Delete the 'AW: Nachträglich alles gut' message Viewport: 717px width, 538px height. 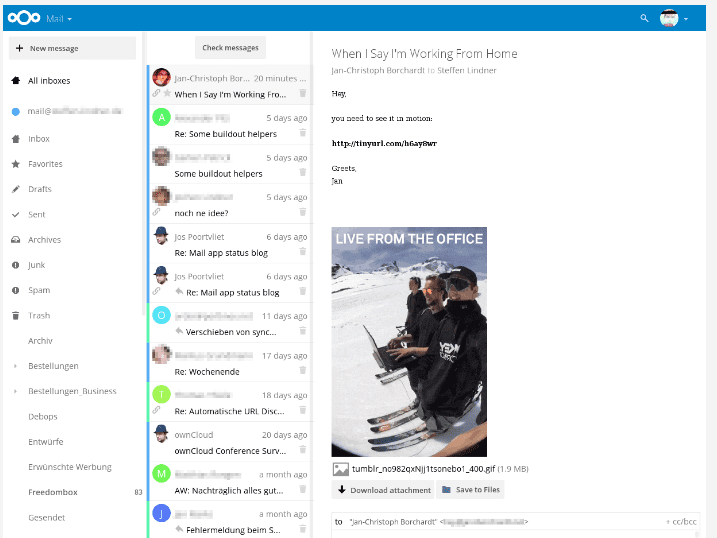[x=303, y=489]
